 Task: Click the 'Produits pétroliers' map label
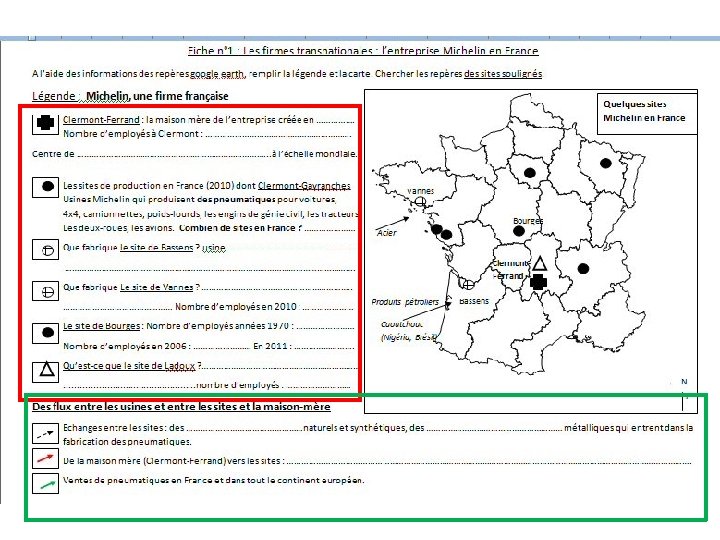tap(405, 302)
